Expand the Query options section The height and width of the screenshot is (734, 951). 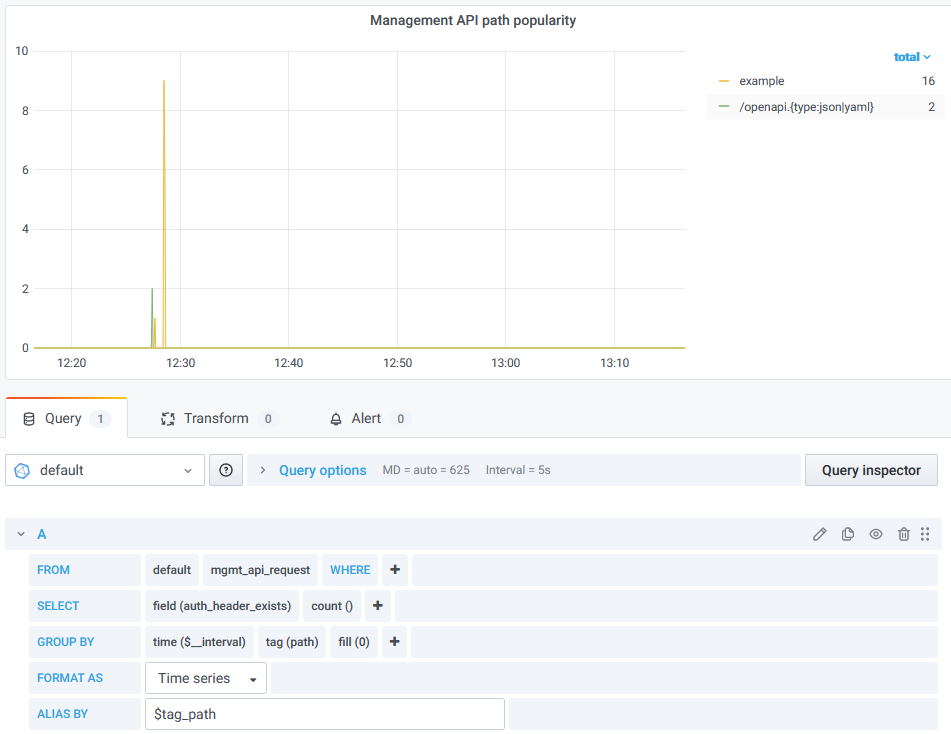coord(322,470)
